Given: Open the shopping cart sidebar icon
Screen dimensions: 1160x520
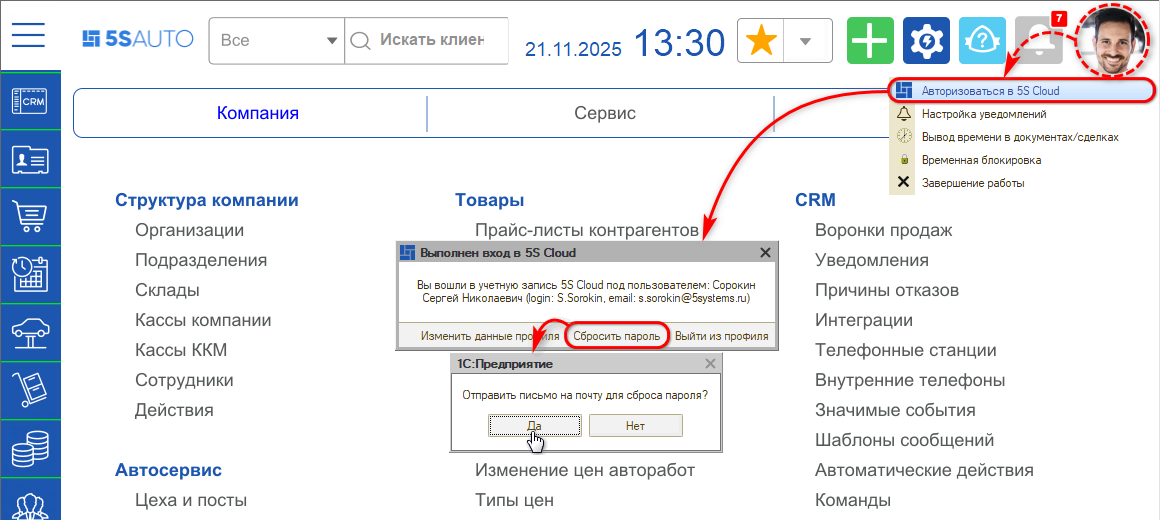Looking at the screenshot, I should click(x=30, y=217).
